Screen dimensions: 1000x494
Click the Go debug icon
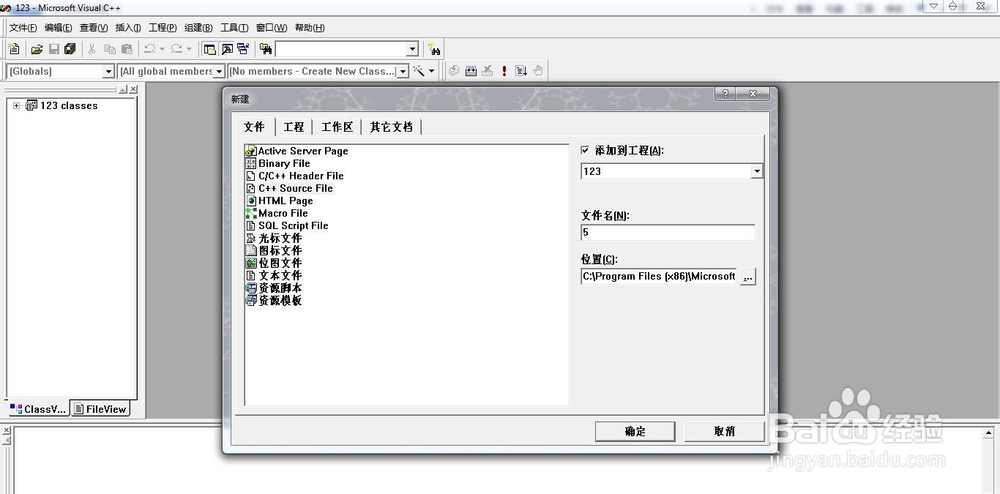tap(521, 71)
